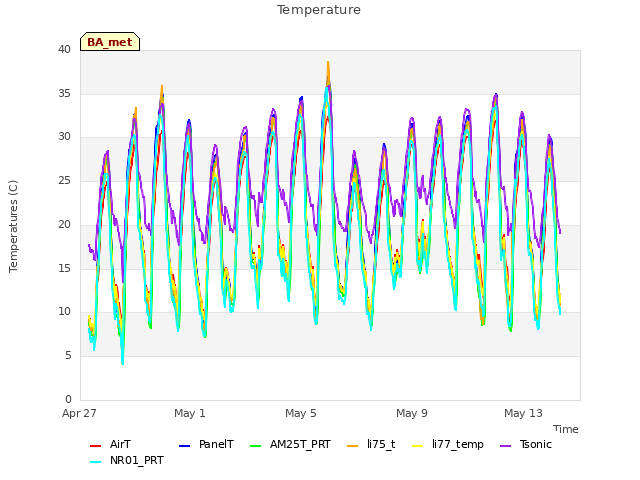The image size is (640, 480).
Task: Click the orange li75_t legend color marker
Action: coord(353,445)
